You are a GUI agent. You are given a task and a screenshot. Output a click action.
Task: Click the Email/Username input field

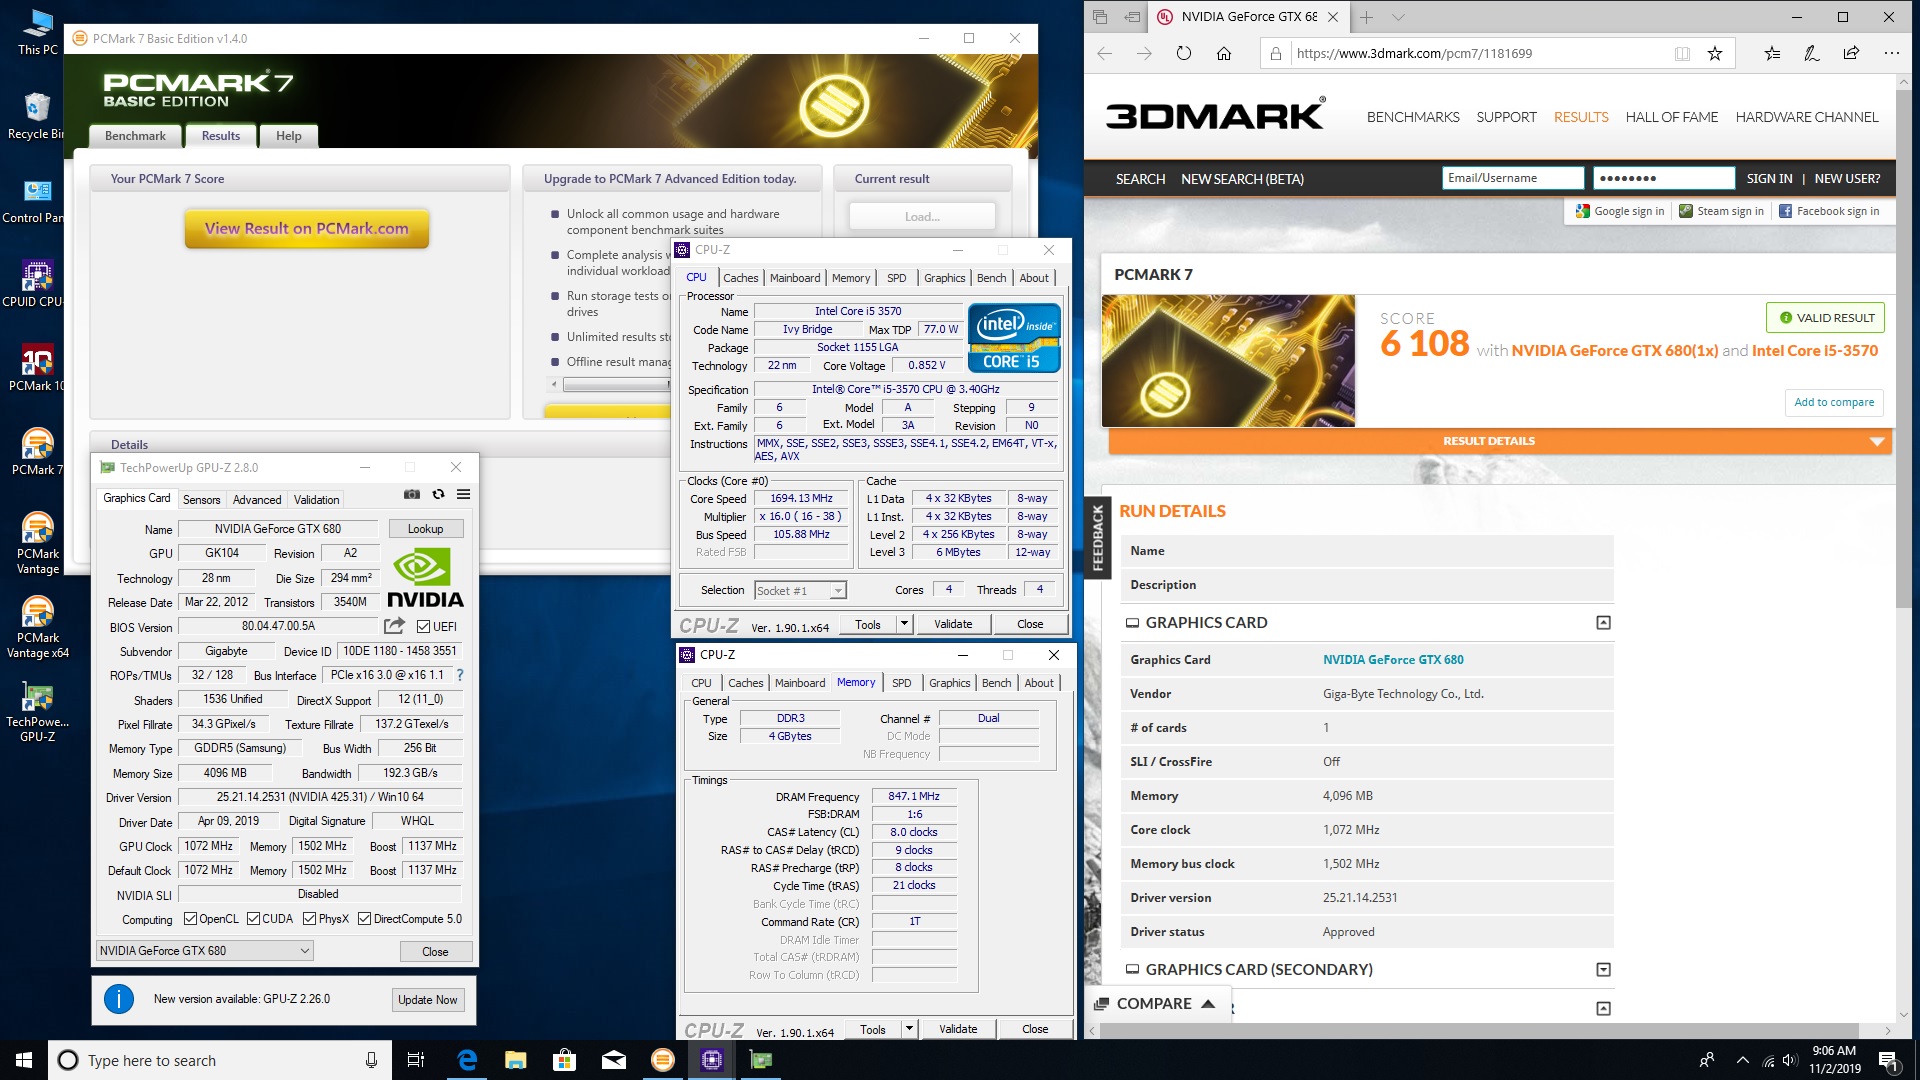click(1513, 178)
